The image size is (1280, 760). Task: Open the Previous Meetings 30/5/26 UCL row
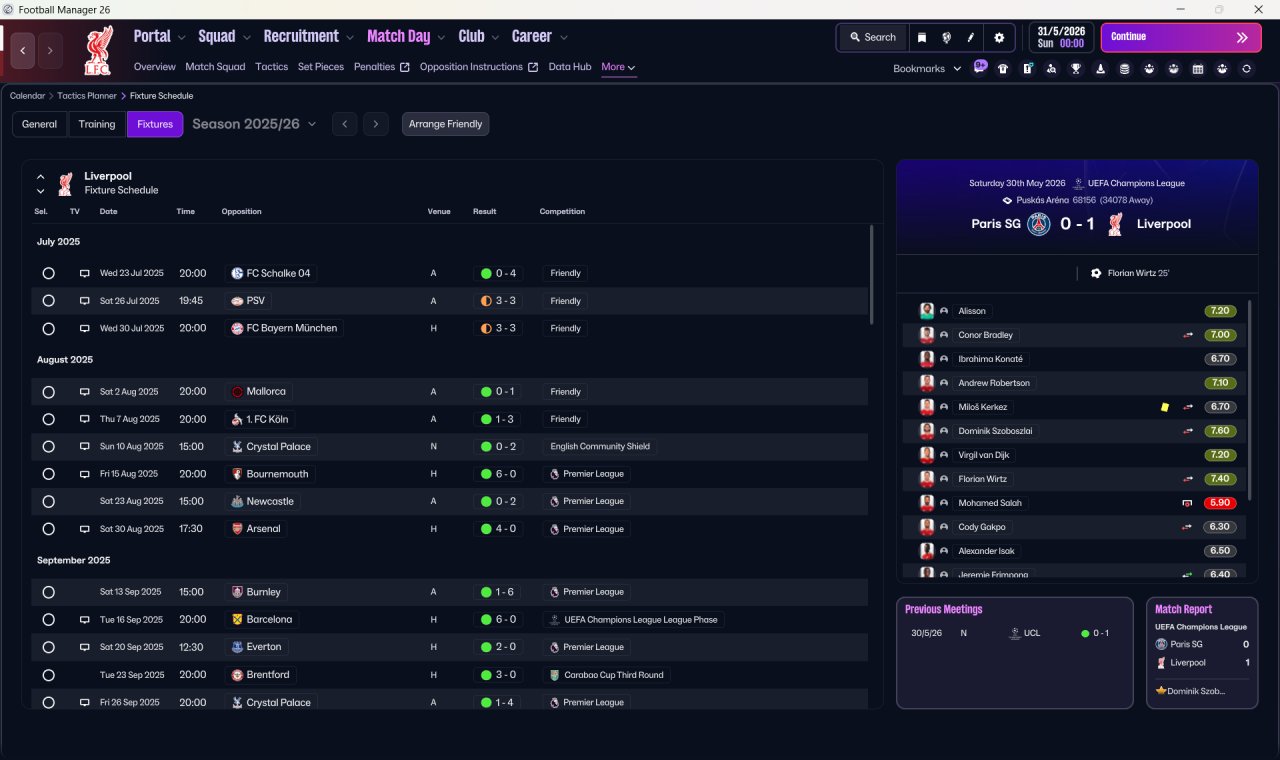coord(1014,633)
